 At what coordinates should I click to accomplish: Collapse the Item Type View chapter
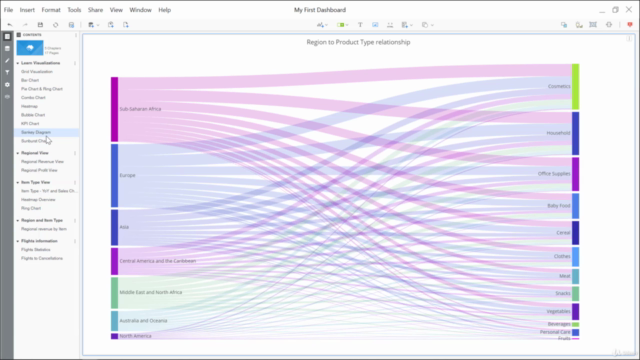(18, 182)
